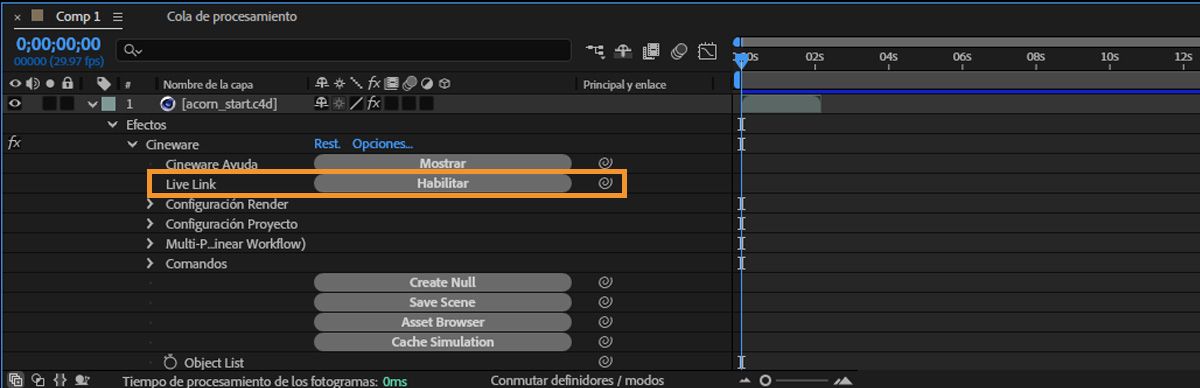This screenshot has width=1200, height=388.
Task: Click the zoom out mountain icon on timeline
Action: (x=744, y=381)
